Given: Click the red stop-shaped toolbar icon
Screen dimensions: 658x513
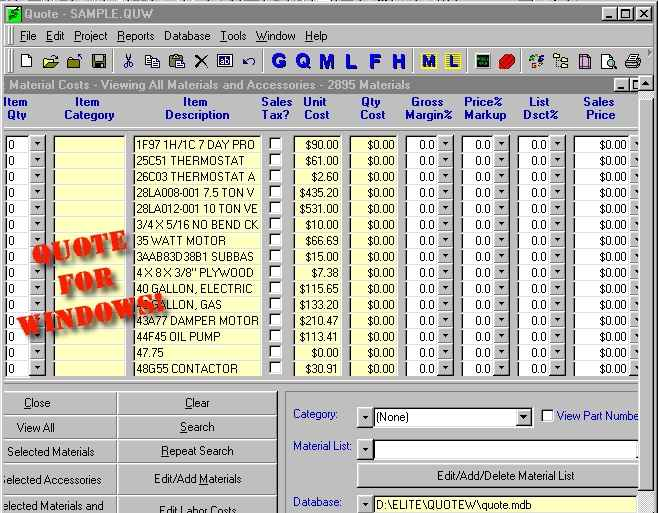Looking at the screenshot, I should (507, 62).
